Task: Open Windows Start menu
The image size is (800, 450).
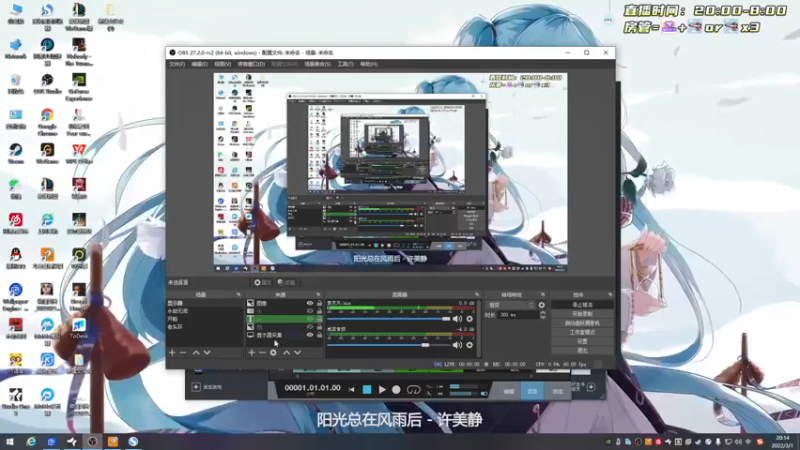Action: [9, 441]
